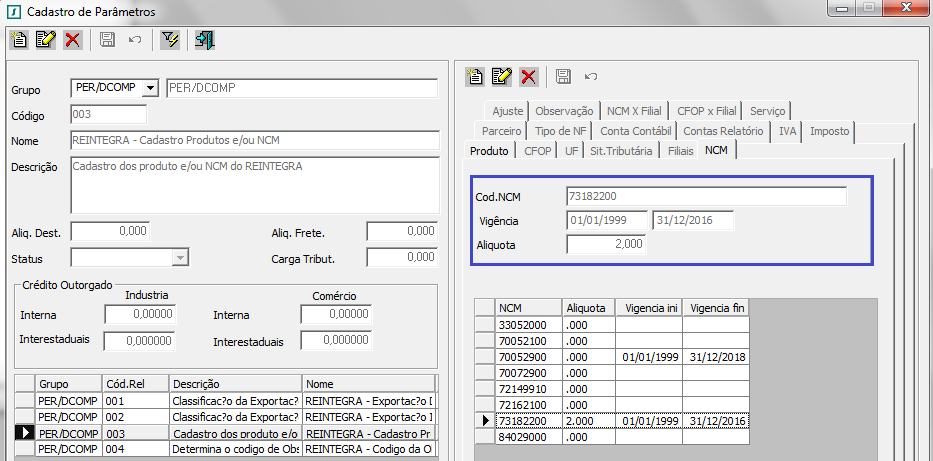Expand the Status dropdown

point(180,258)
